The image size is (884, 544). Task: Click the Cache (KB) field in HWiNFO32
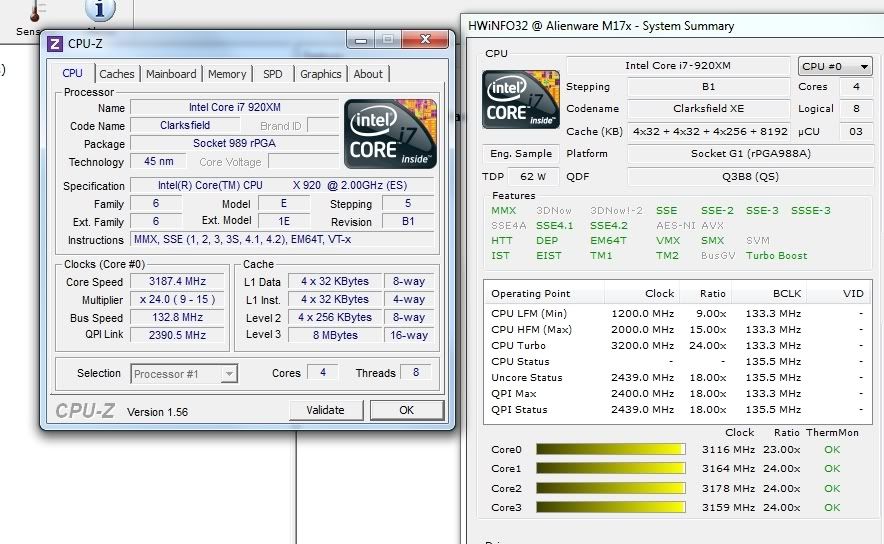pos(709,131)
